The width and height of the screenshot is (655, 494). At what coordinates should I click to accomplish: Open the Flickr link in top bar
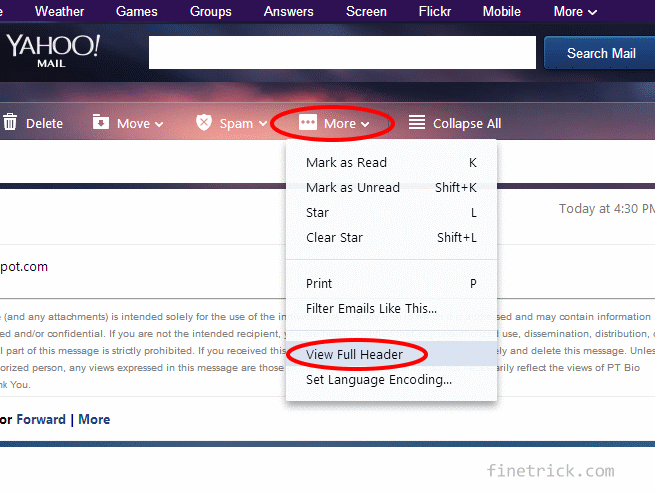(x=434, y=11)
